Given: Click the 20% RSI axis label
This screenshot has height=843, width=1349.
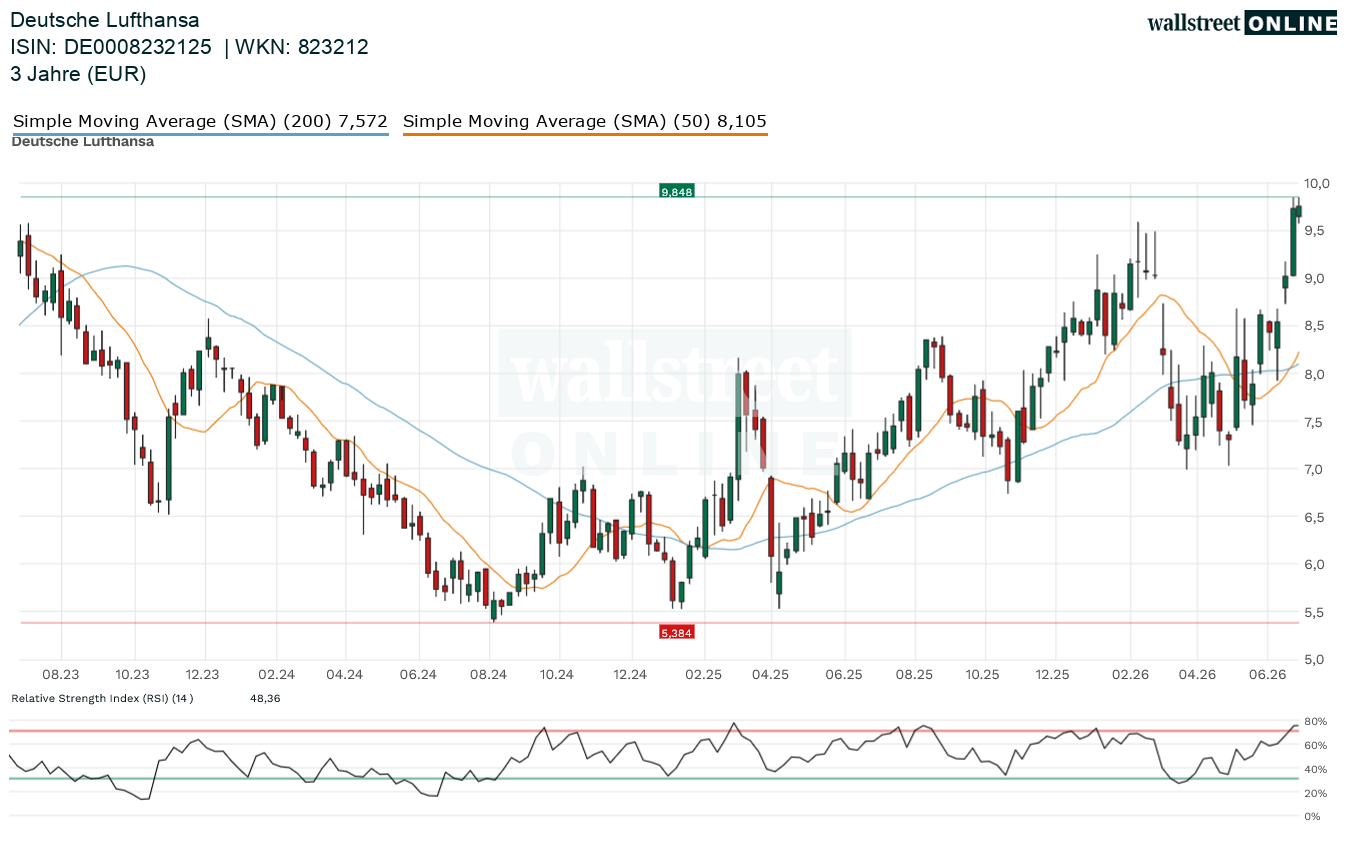Looking at the screenshot, I should 1314,793.
